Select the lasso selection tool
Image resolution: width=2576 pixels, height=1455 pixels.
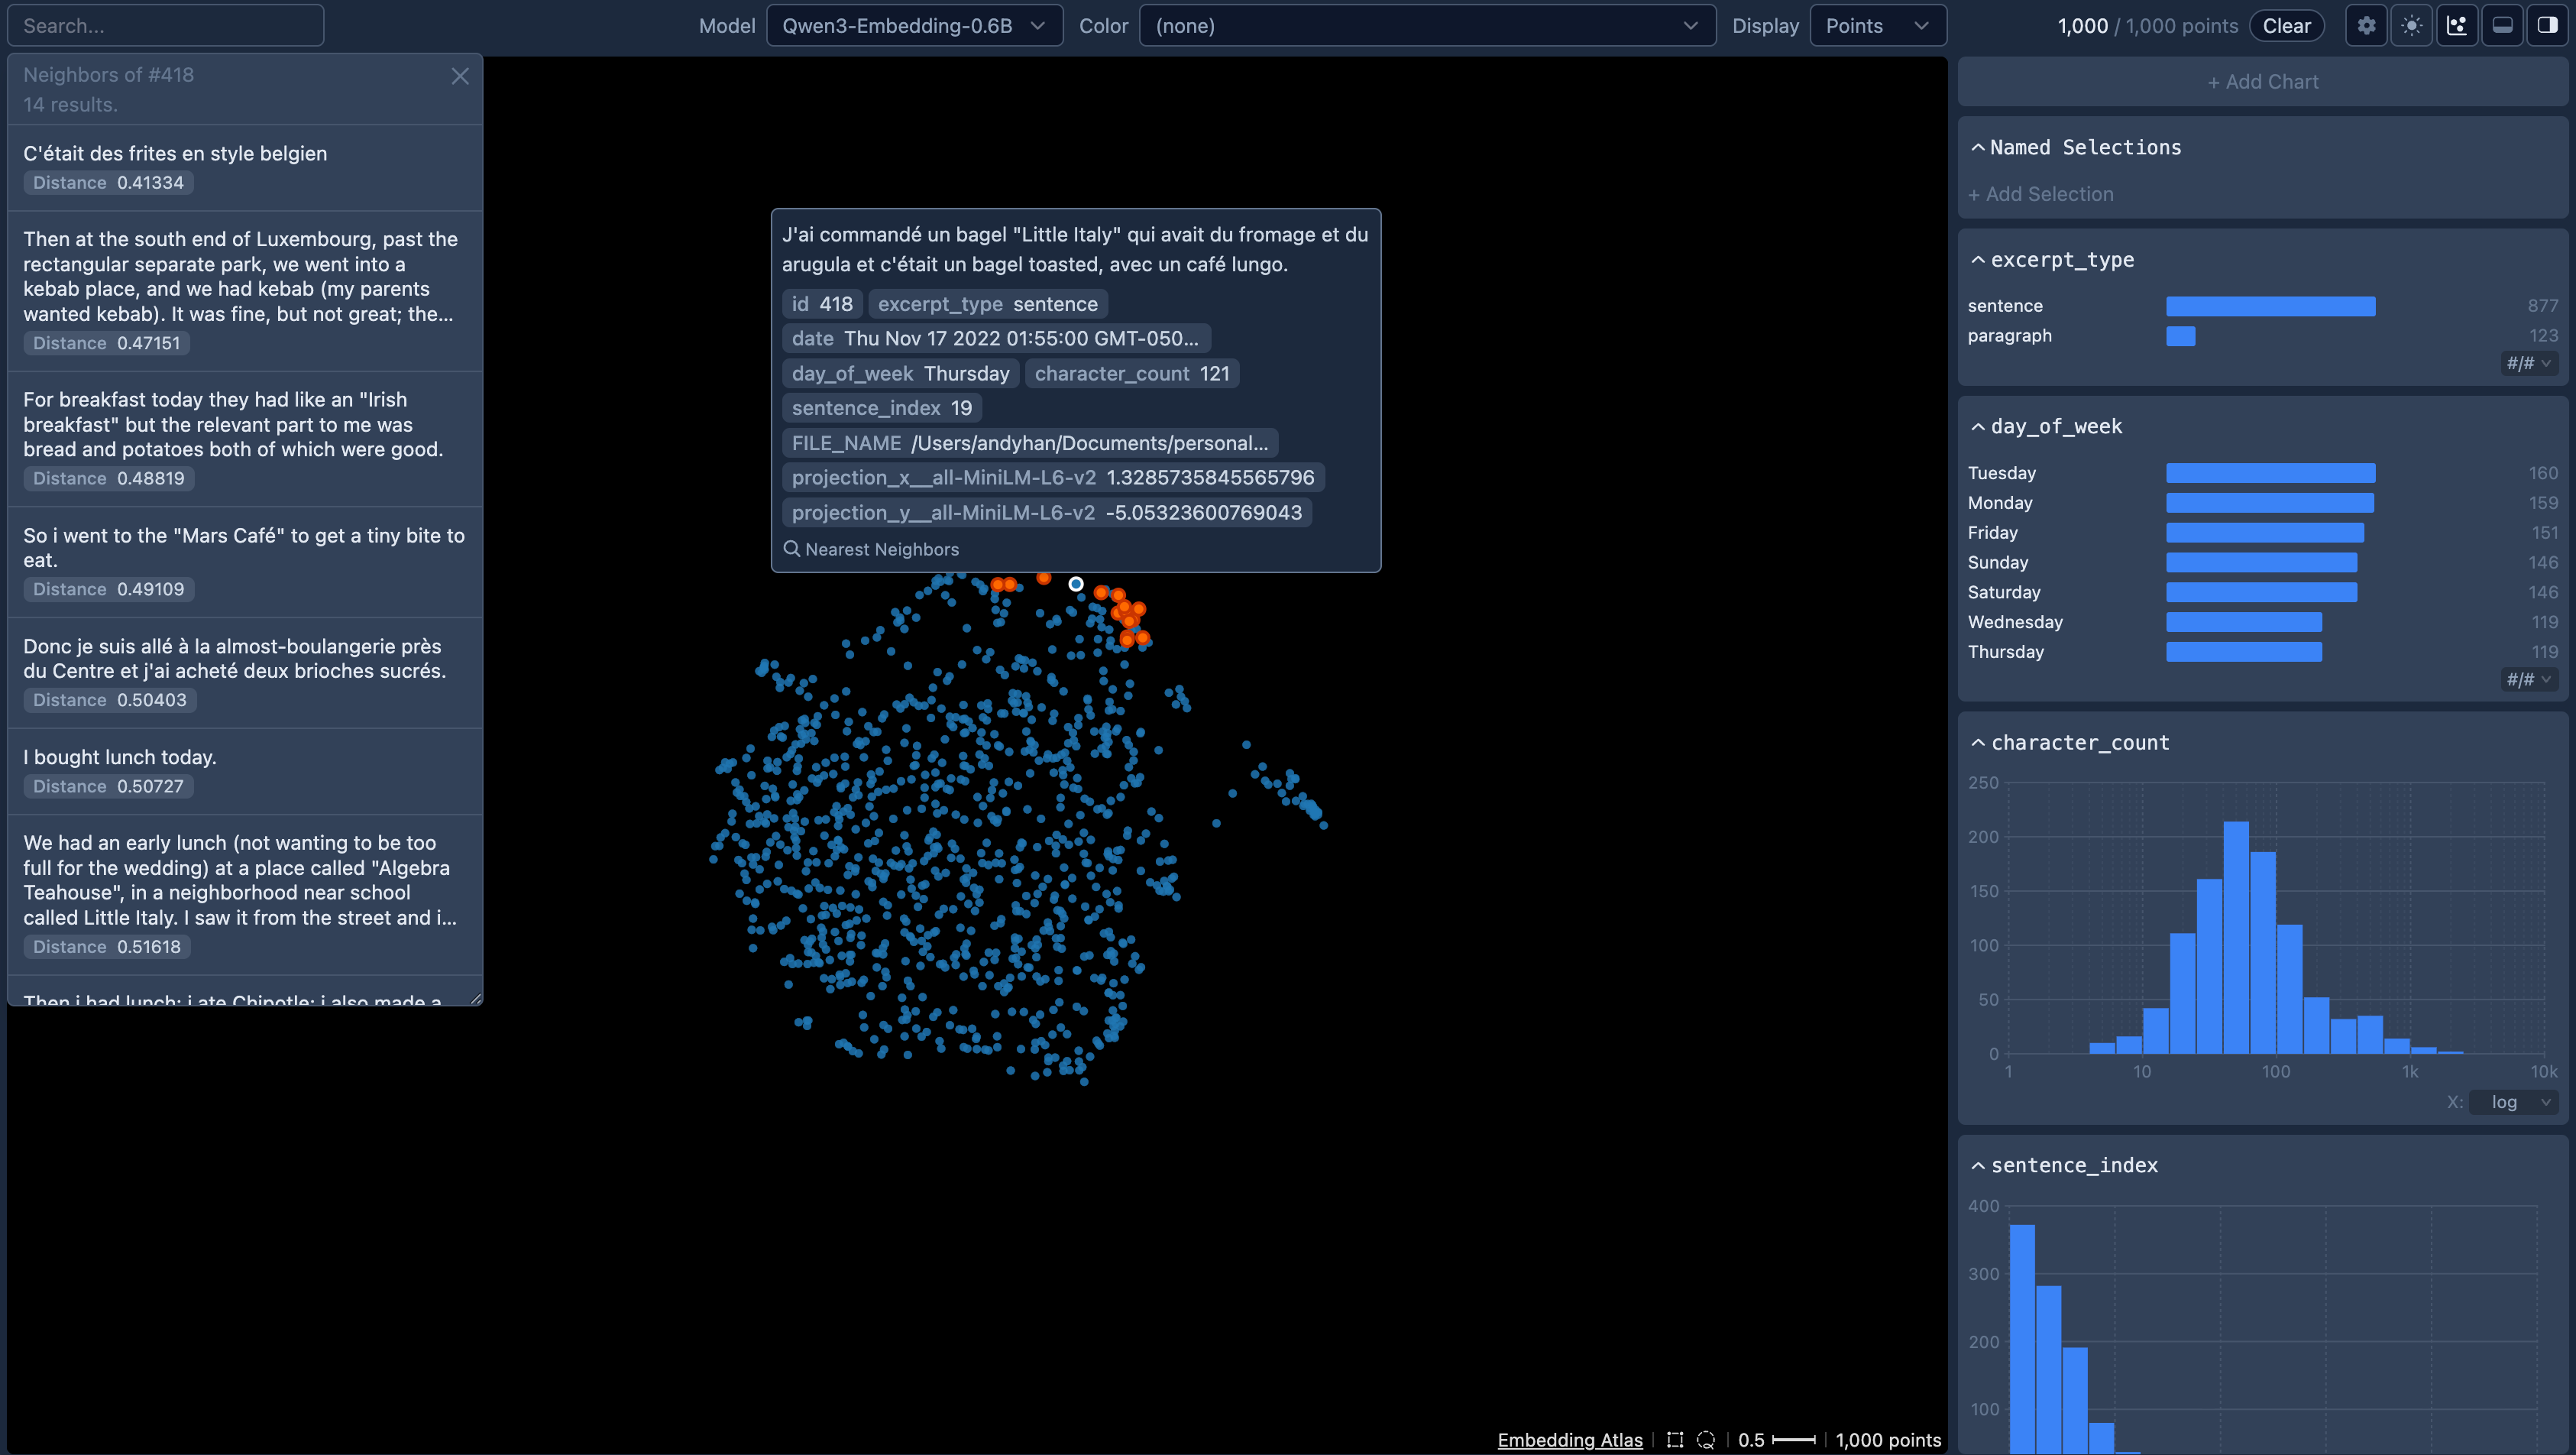(1706, 1440)
